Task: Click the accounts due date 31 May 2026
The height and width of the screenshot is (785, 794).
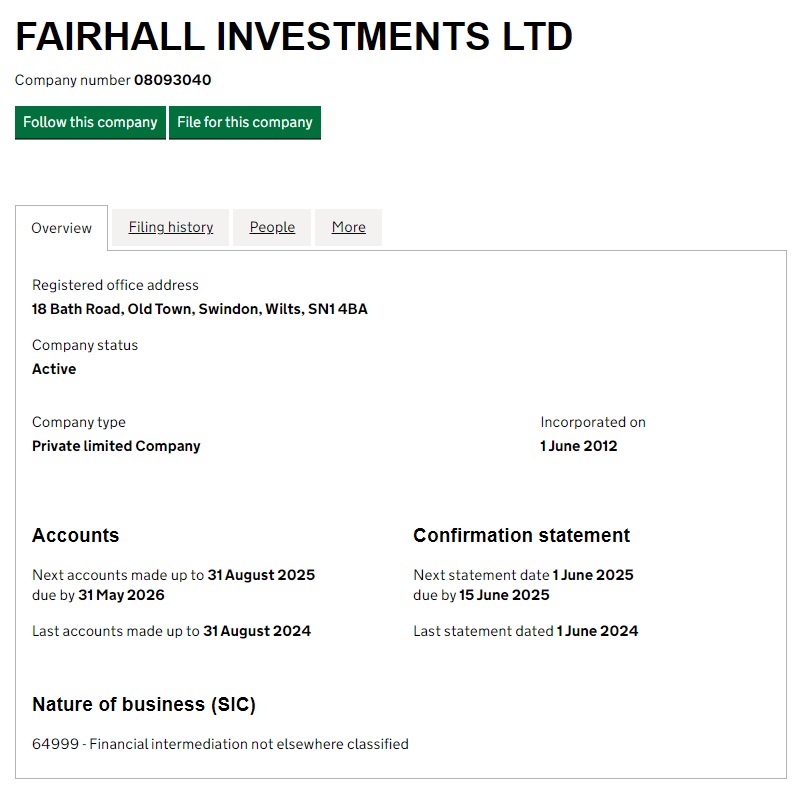Action: point(121,595)
